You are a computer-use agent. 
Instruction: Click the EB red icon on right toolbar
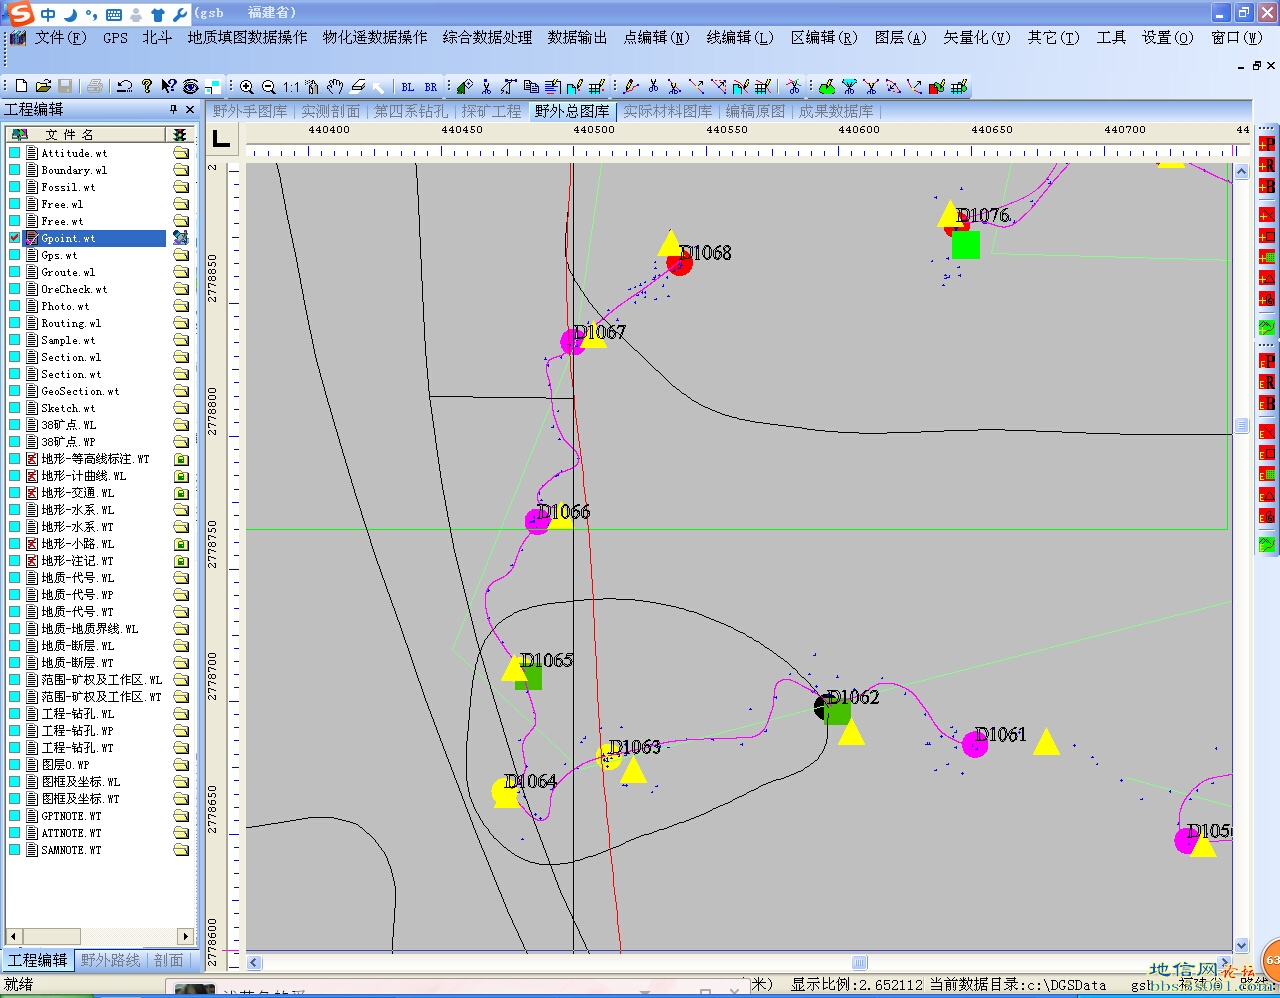coord(1267,403)
